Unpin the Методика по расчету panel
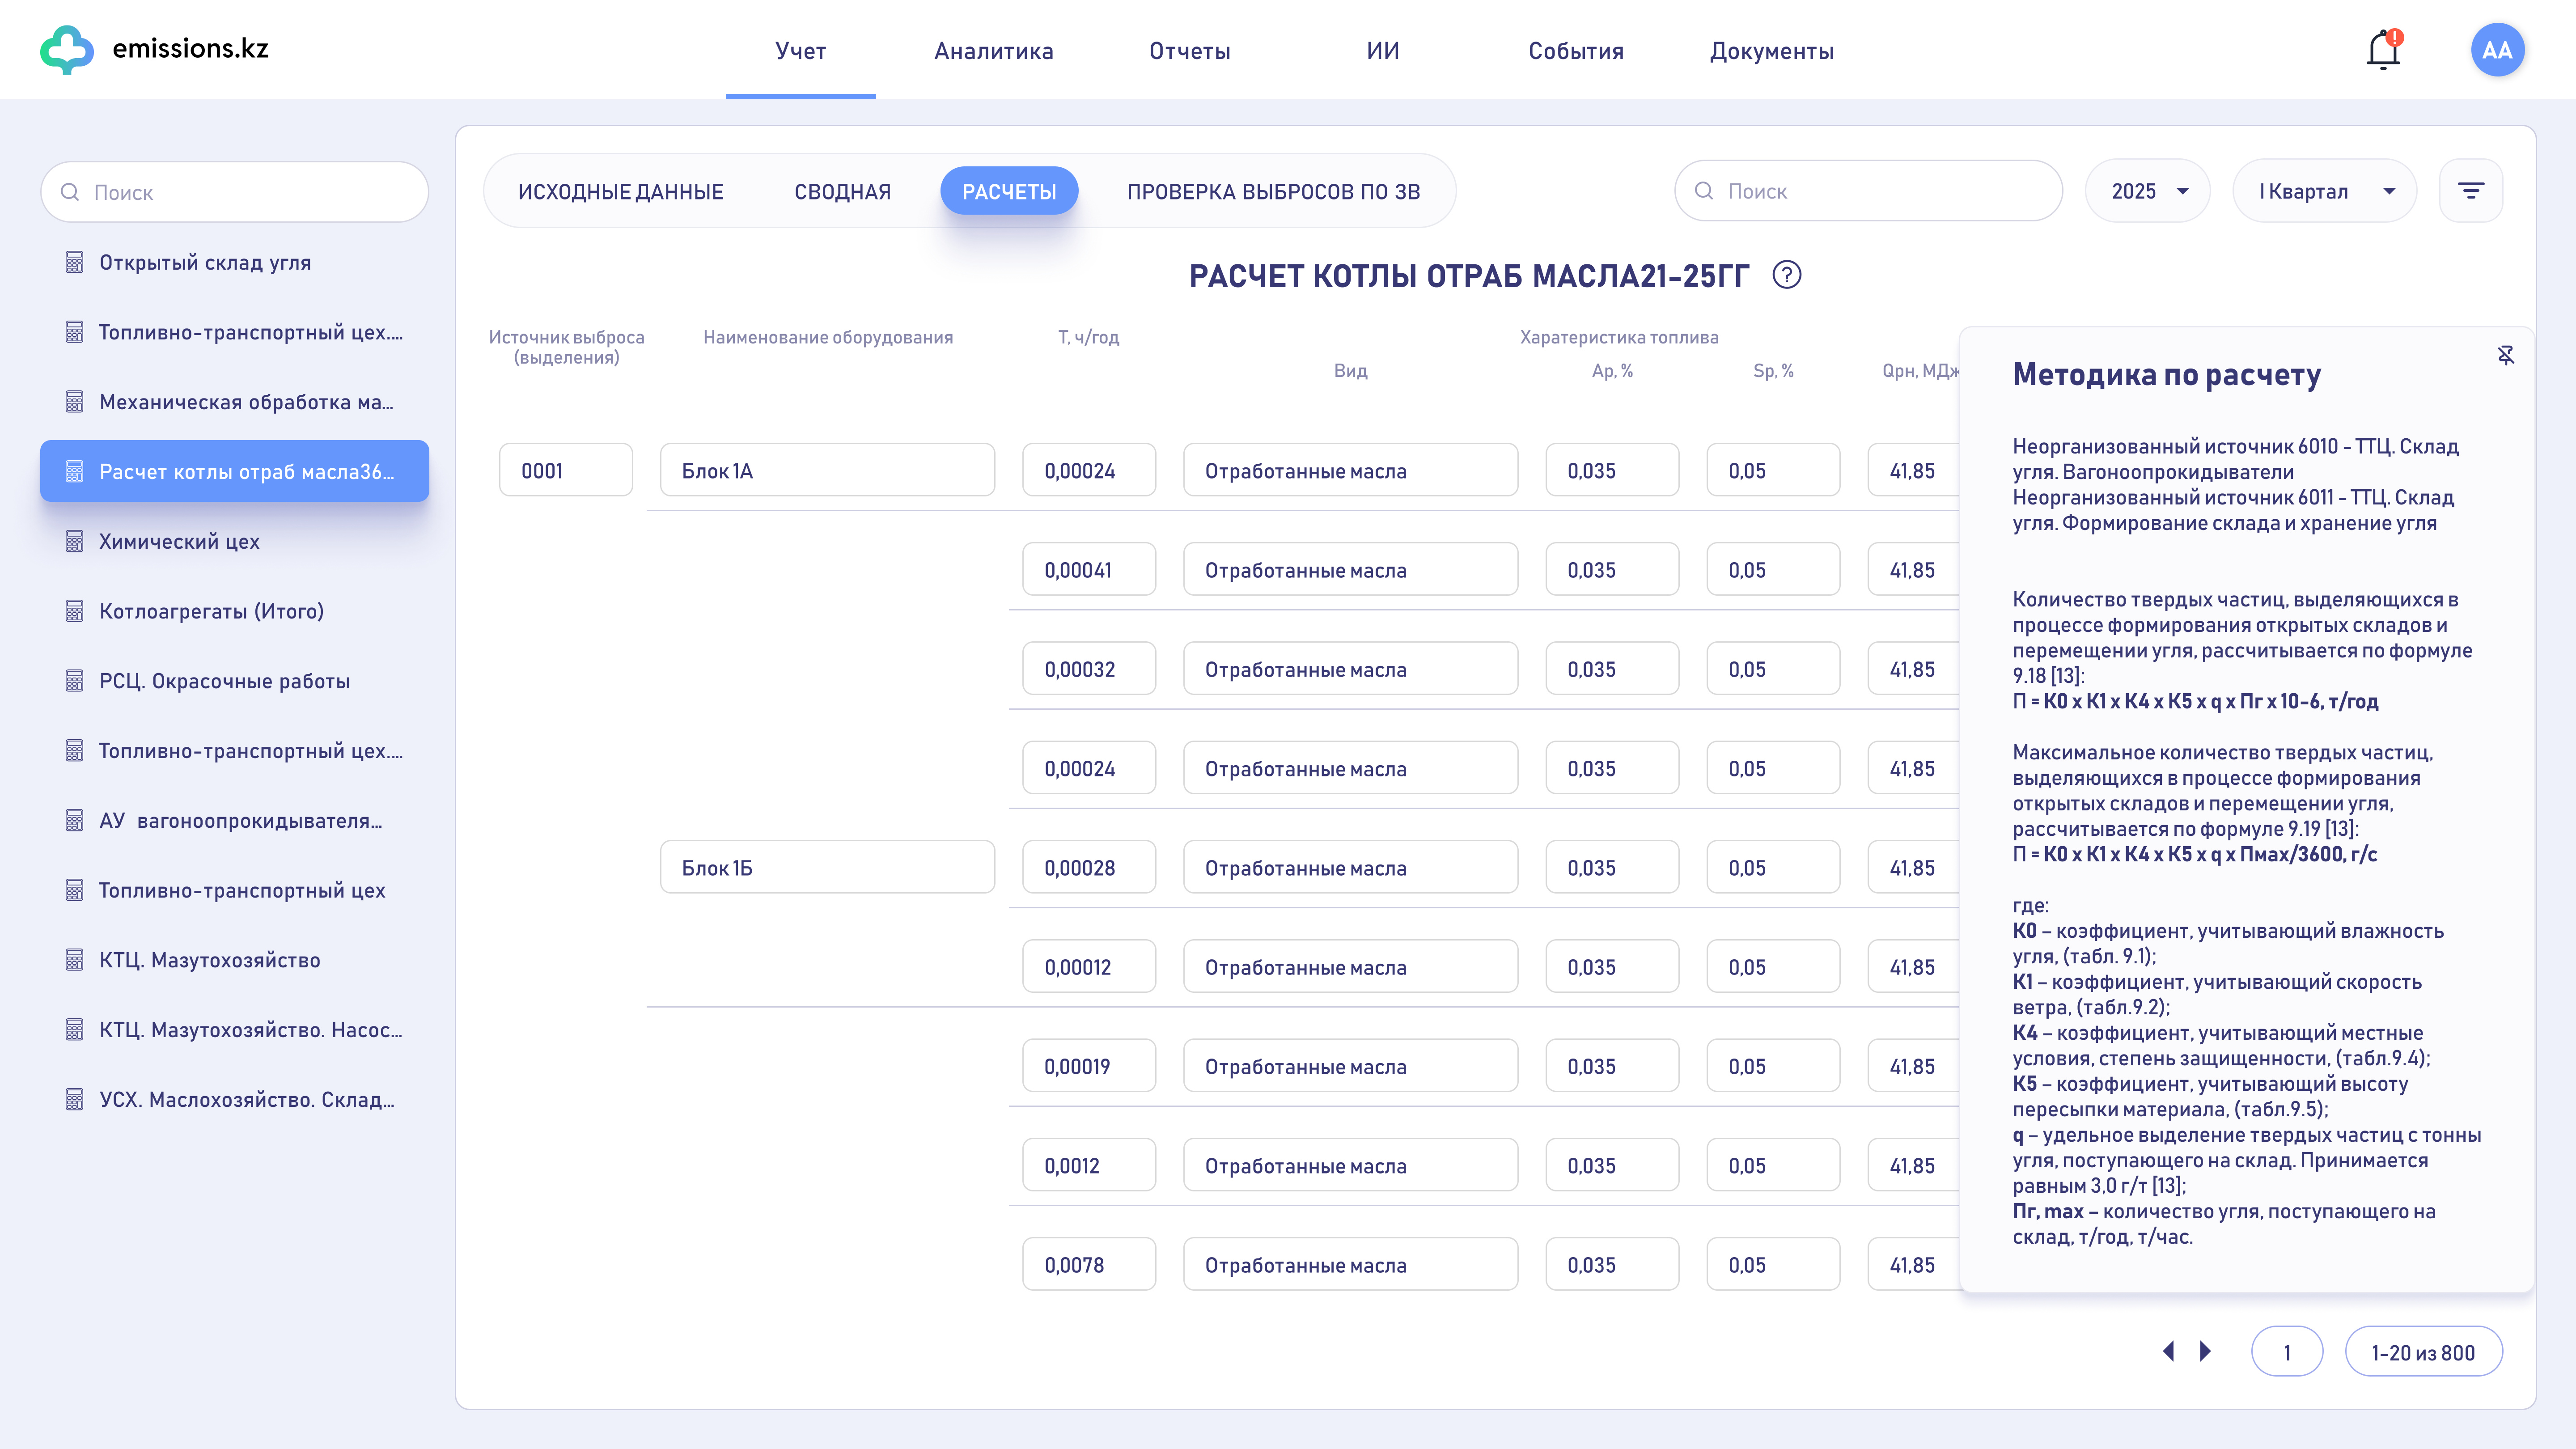This screenshot has height=1449, width=2576. 2505,356
